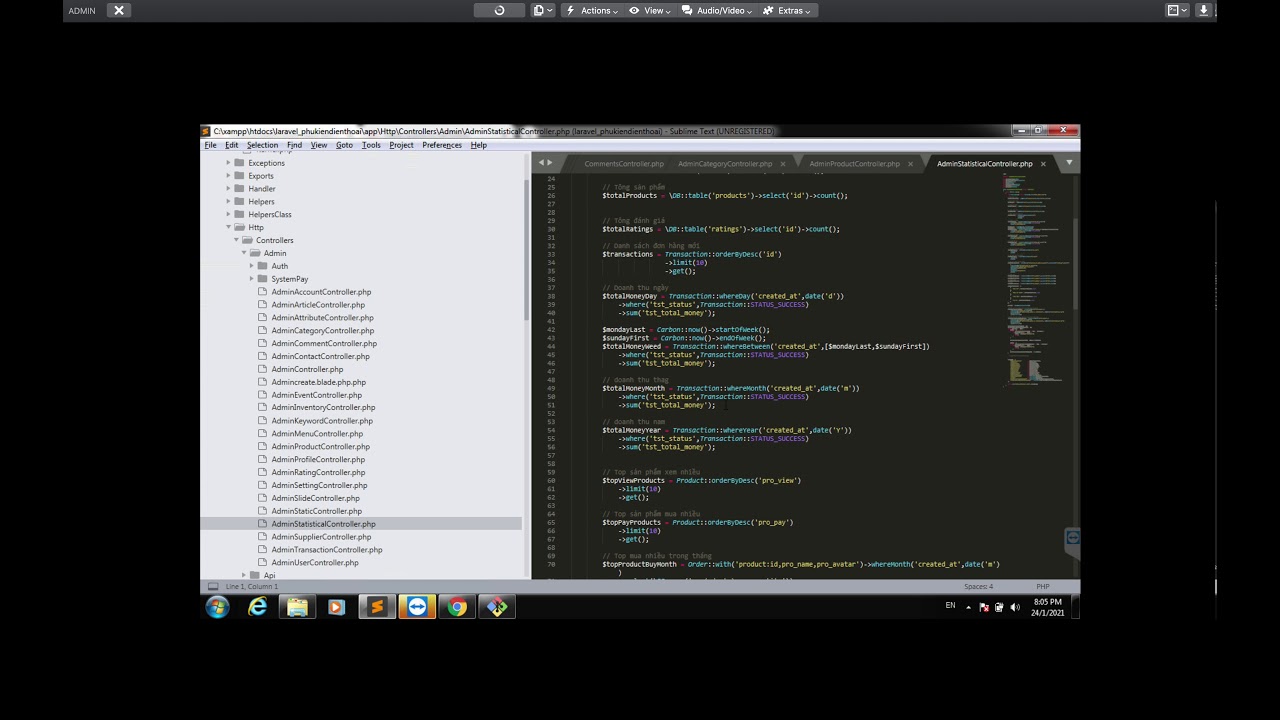The width and height of the screenshot is (1280, 720).
Task: Click the PHP syntax selector
Action: tap(1042, 587)
